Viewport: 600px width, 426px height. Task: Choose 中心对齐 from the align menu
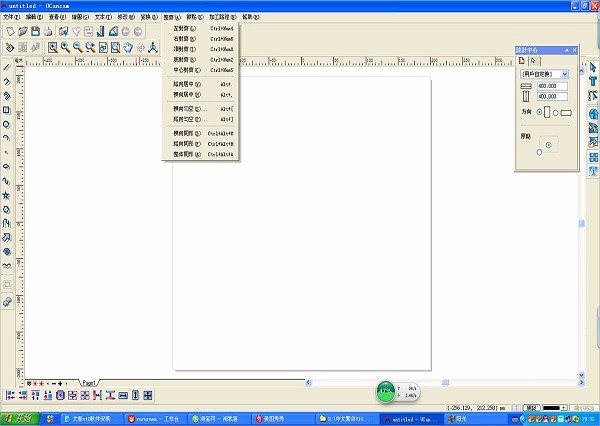[x=192, y=70]
